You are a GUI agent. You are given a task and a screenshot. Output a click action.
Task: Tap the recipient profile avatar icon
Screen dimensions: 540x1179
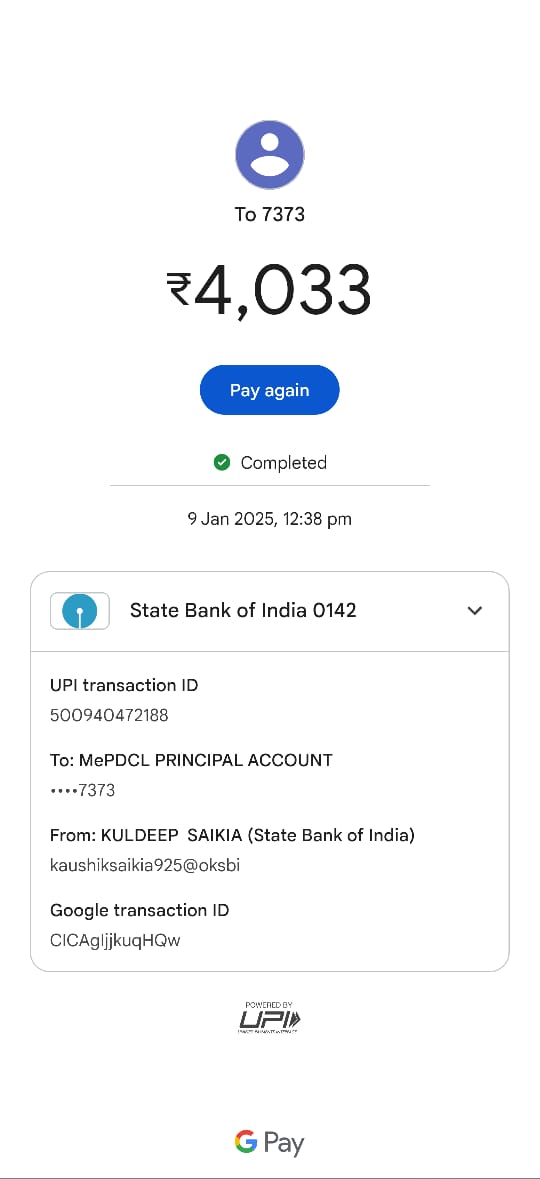270,154
